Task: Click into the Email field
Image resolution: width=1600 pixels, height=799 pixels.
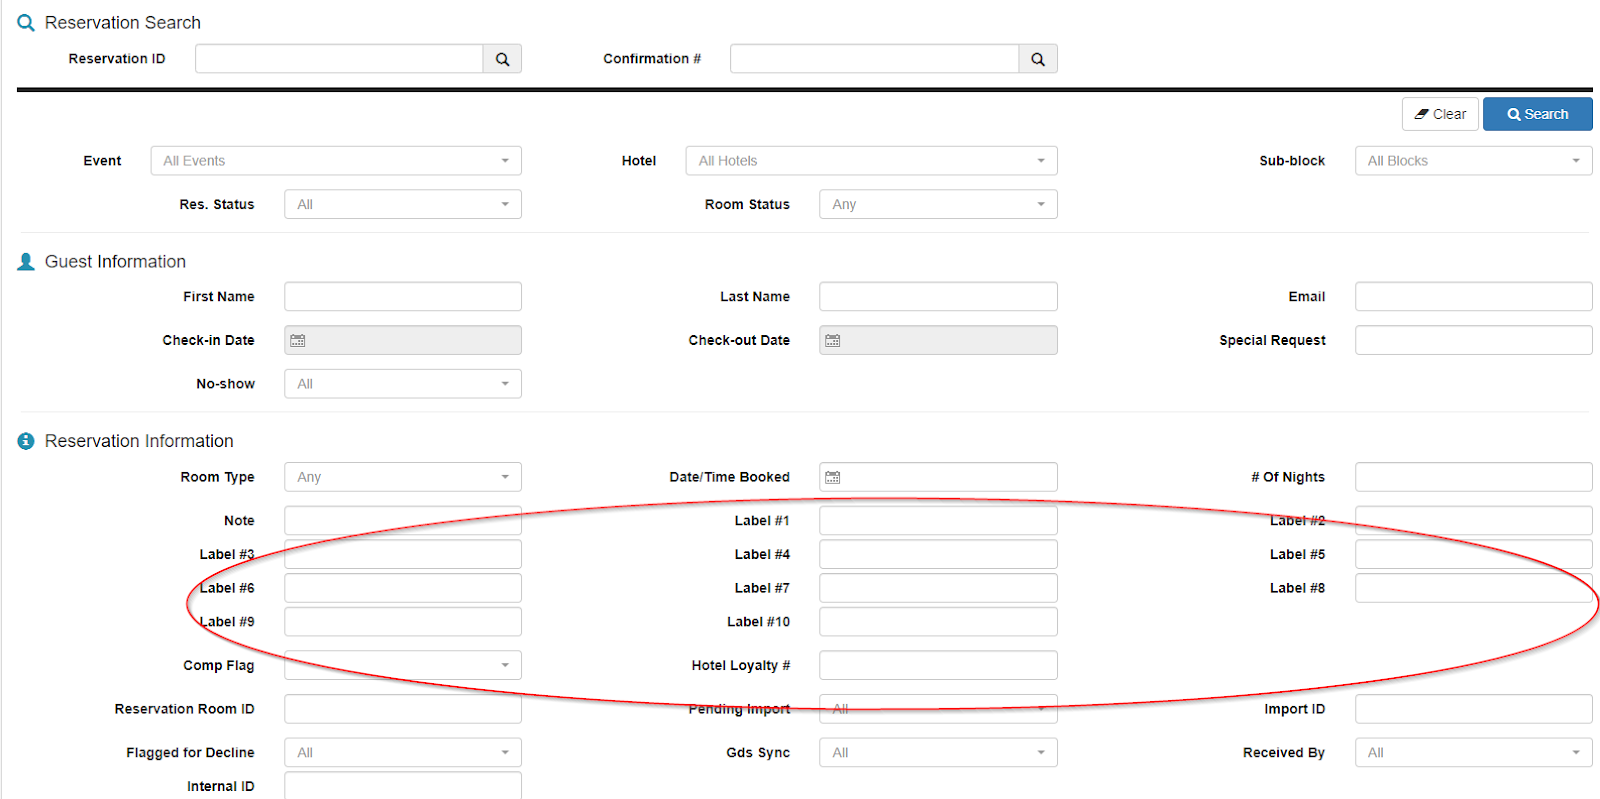Action: [x=1474, y=297]
